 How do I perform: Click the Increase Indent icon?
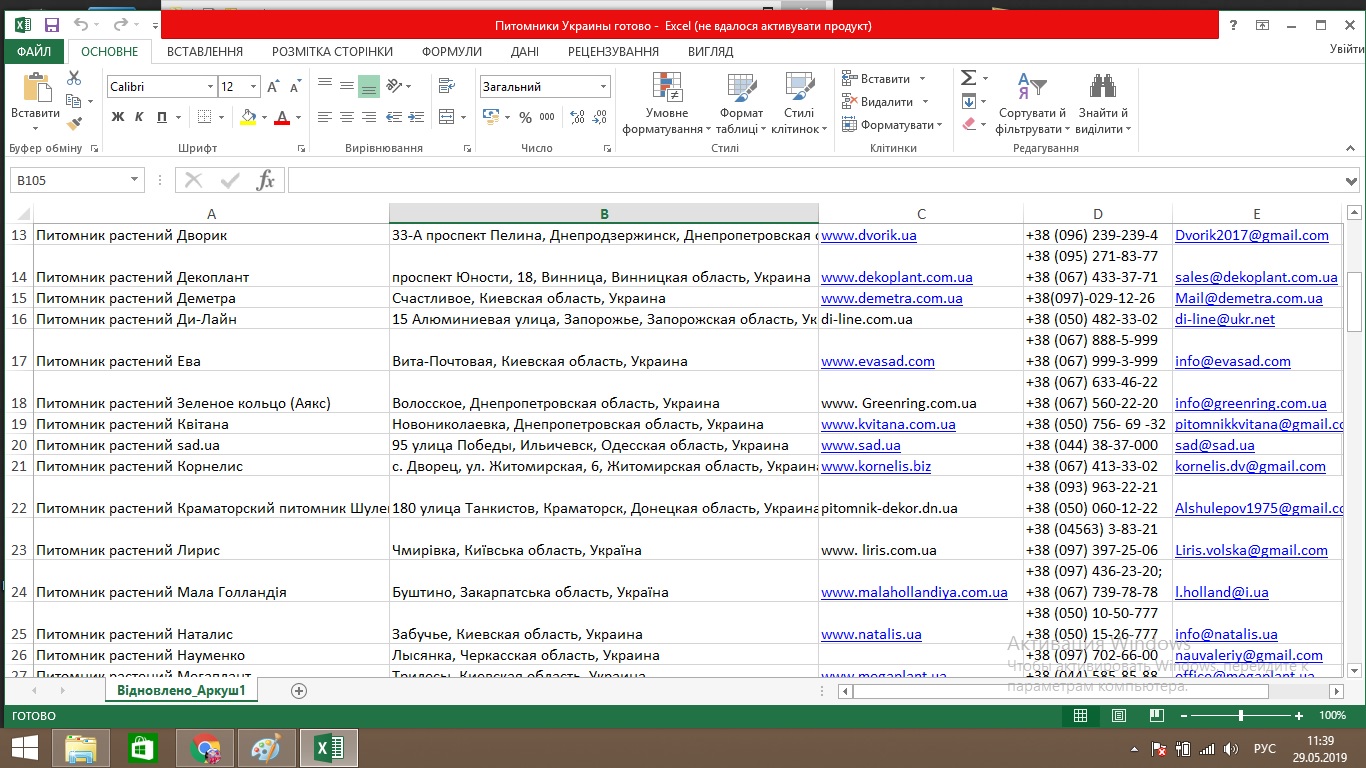pos(419,118)
